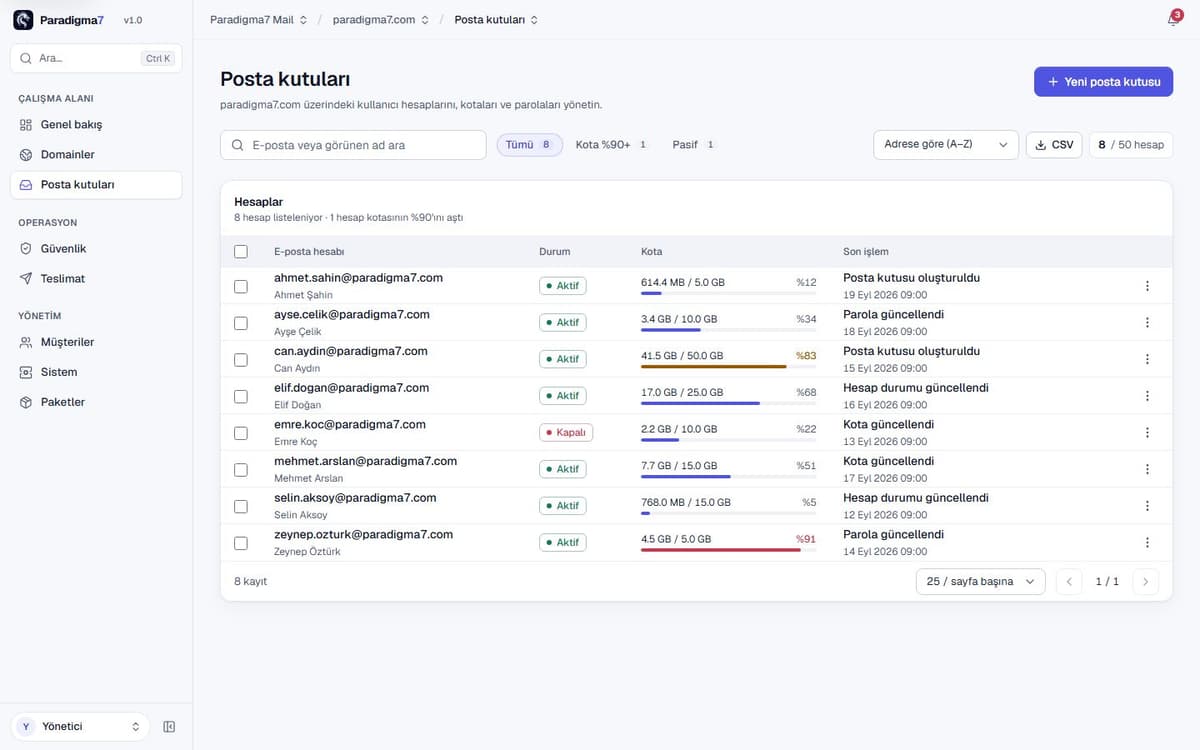Image resolution: width=1200 pixels, height=750 pixels.
Task: Filter by Pasif tab
Action: pyautogui.click(x=694, y=145)
